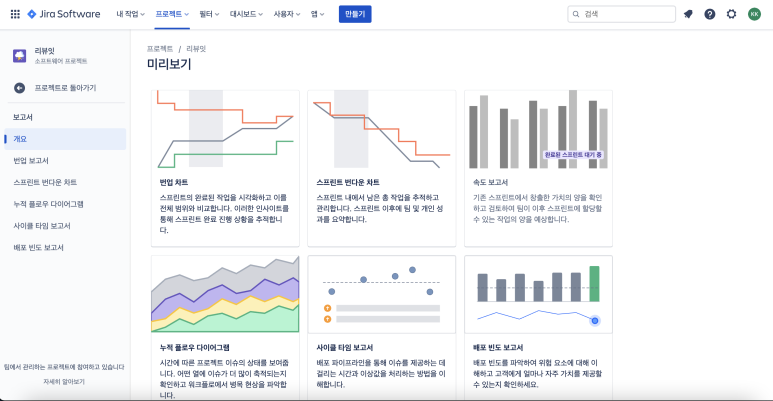Click the 리뷰잇 project avatar icon
Screen dimensions: 773x401
tap(19, 56)
